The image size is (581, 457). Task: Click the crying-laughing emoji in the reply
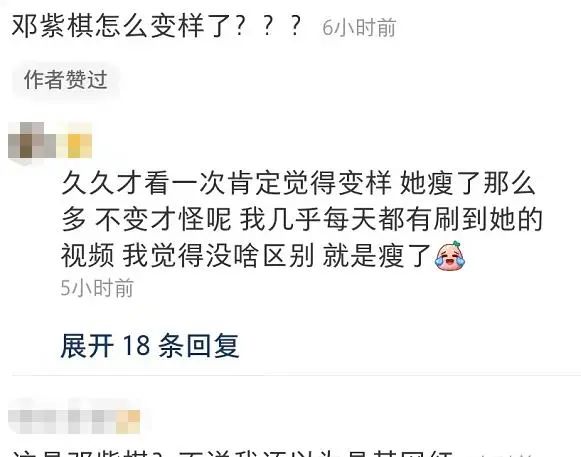[449, 255]
